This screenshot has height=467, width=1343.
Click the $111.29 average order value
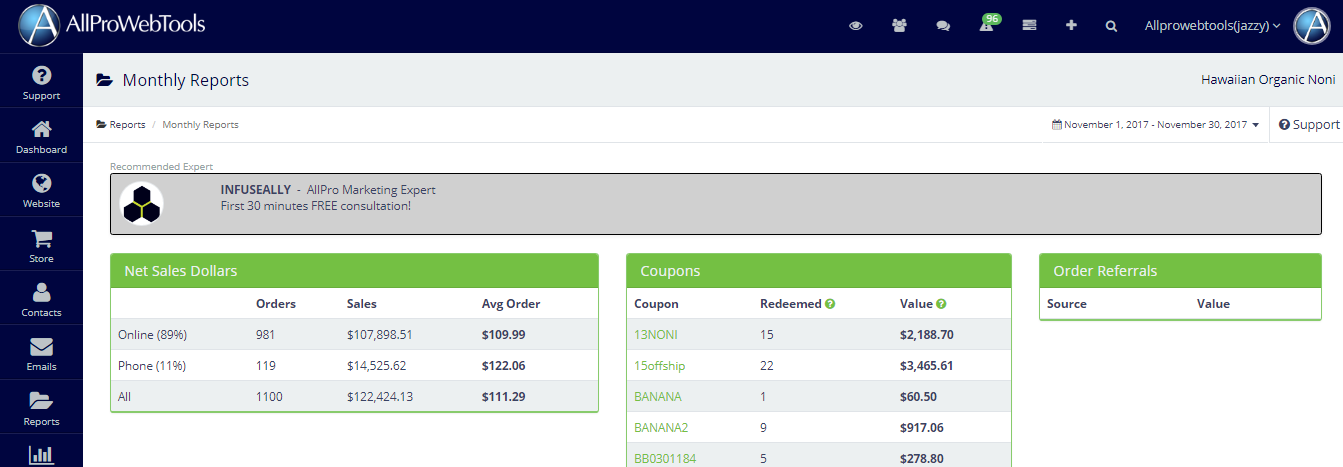click(503, 397)
